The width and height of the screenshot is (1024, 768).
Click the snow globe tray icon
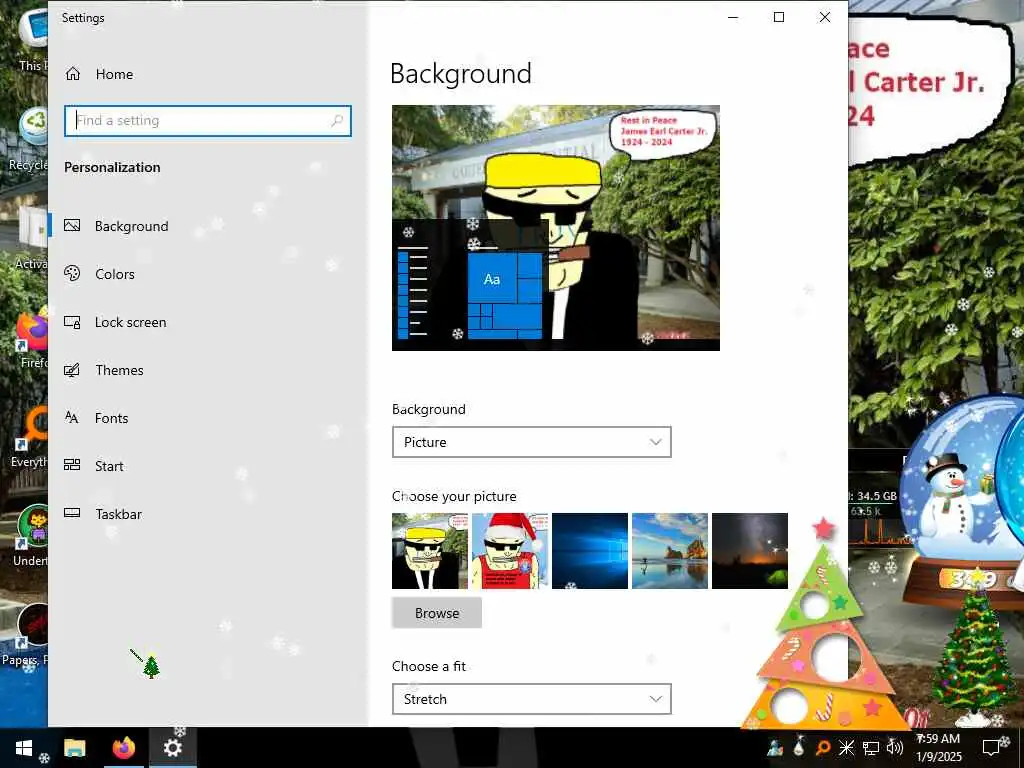coord(776,747)
